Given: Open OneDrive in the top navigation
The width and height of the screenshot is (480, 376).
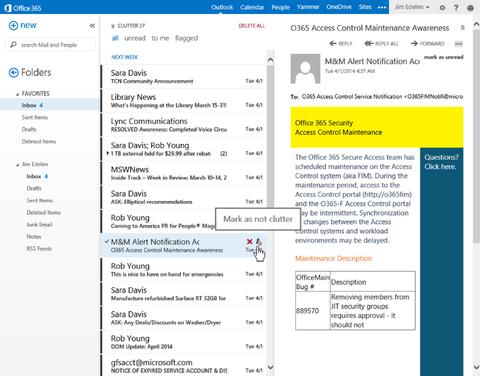Looking at the screenshot, I should click(339, 7).
